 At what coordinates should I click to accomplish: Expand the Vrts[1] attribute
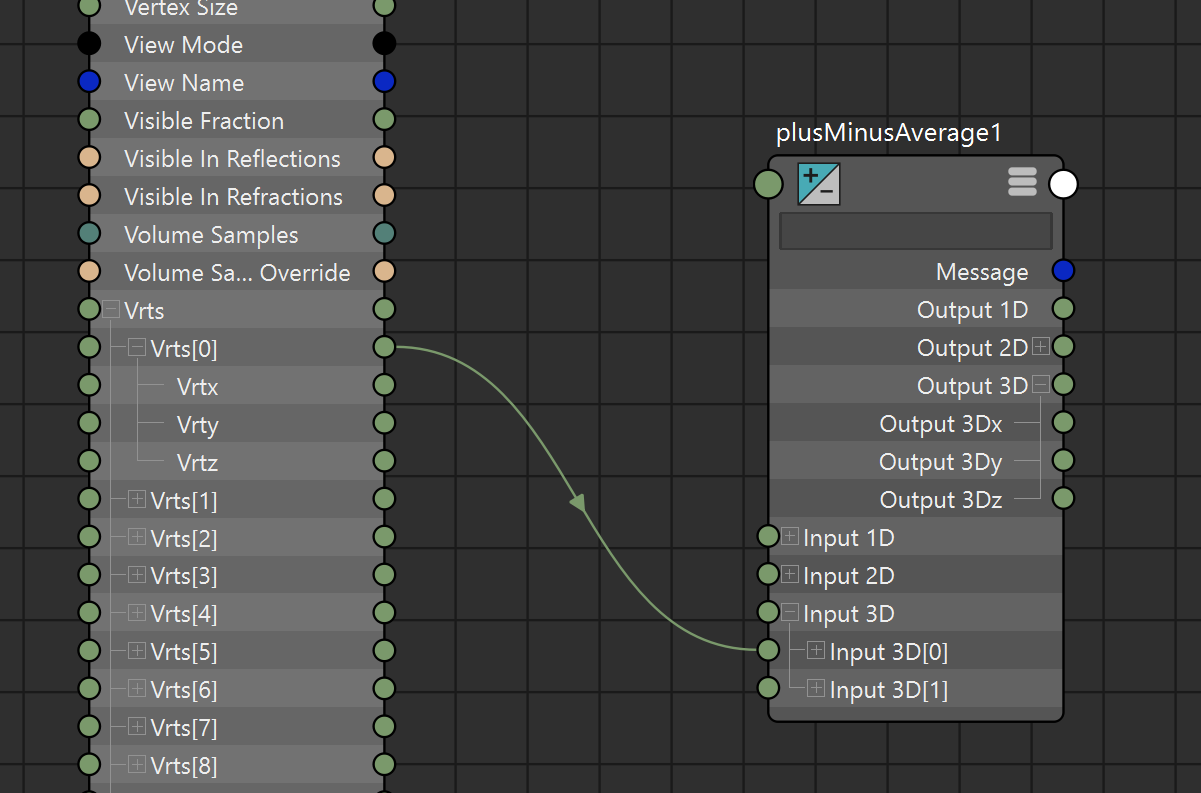(x=137, y=499)
